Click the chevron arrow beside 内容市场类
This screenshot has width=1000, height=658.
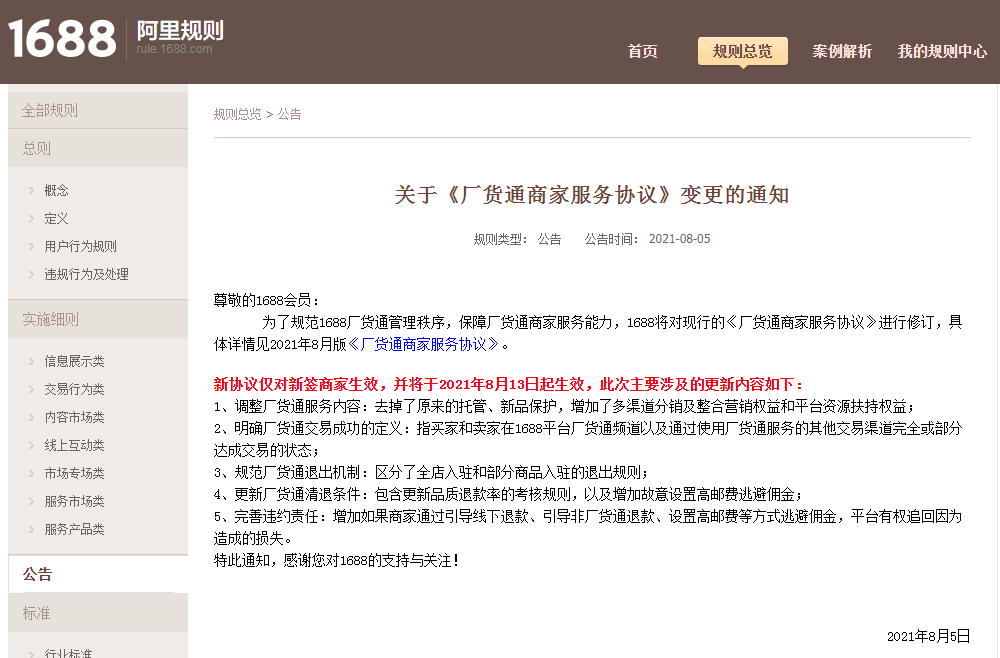(x=31, y=417)
